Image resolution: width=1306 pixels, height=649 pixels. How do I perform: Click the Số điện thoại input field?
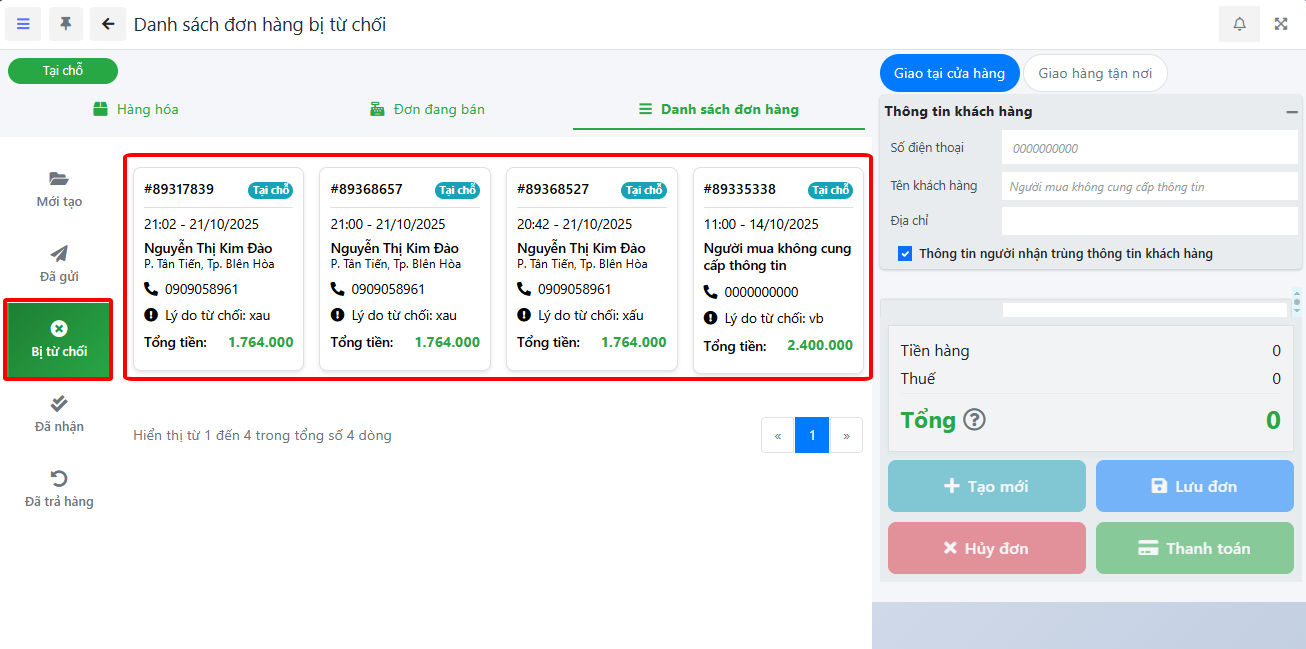pos(1149,148)
